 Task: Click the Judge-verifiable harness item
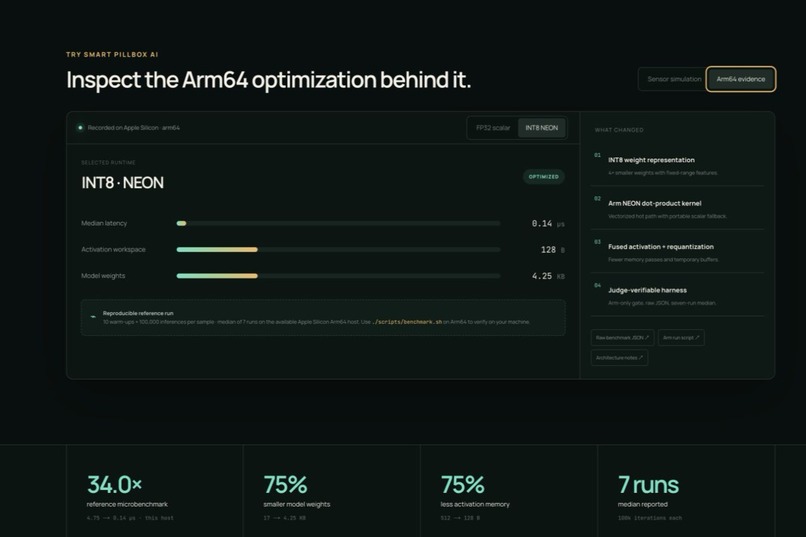677,295
